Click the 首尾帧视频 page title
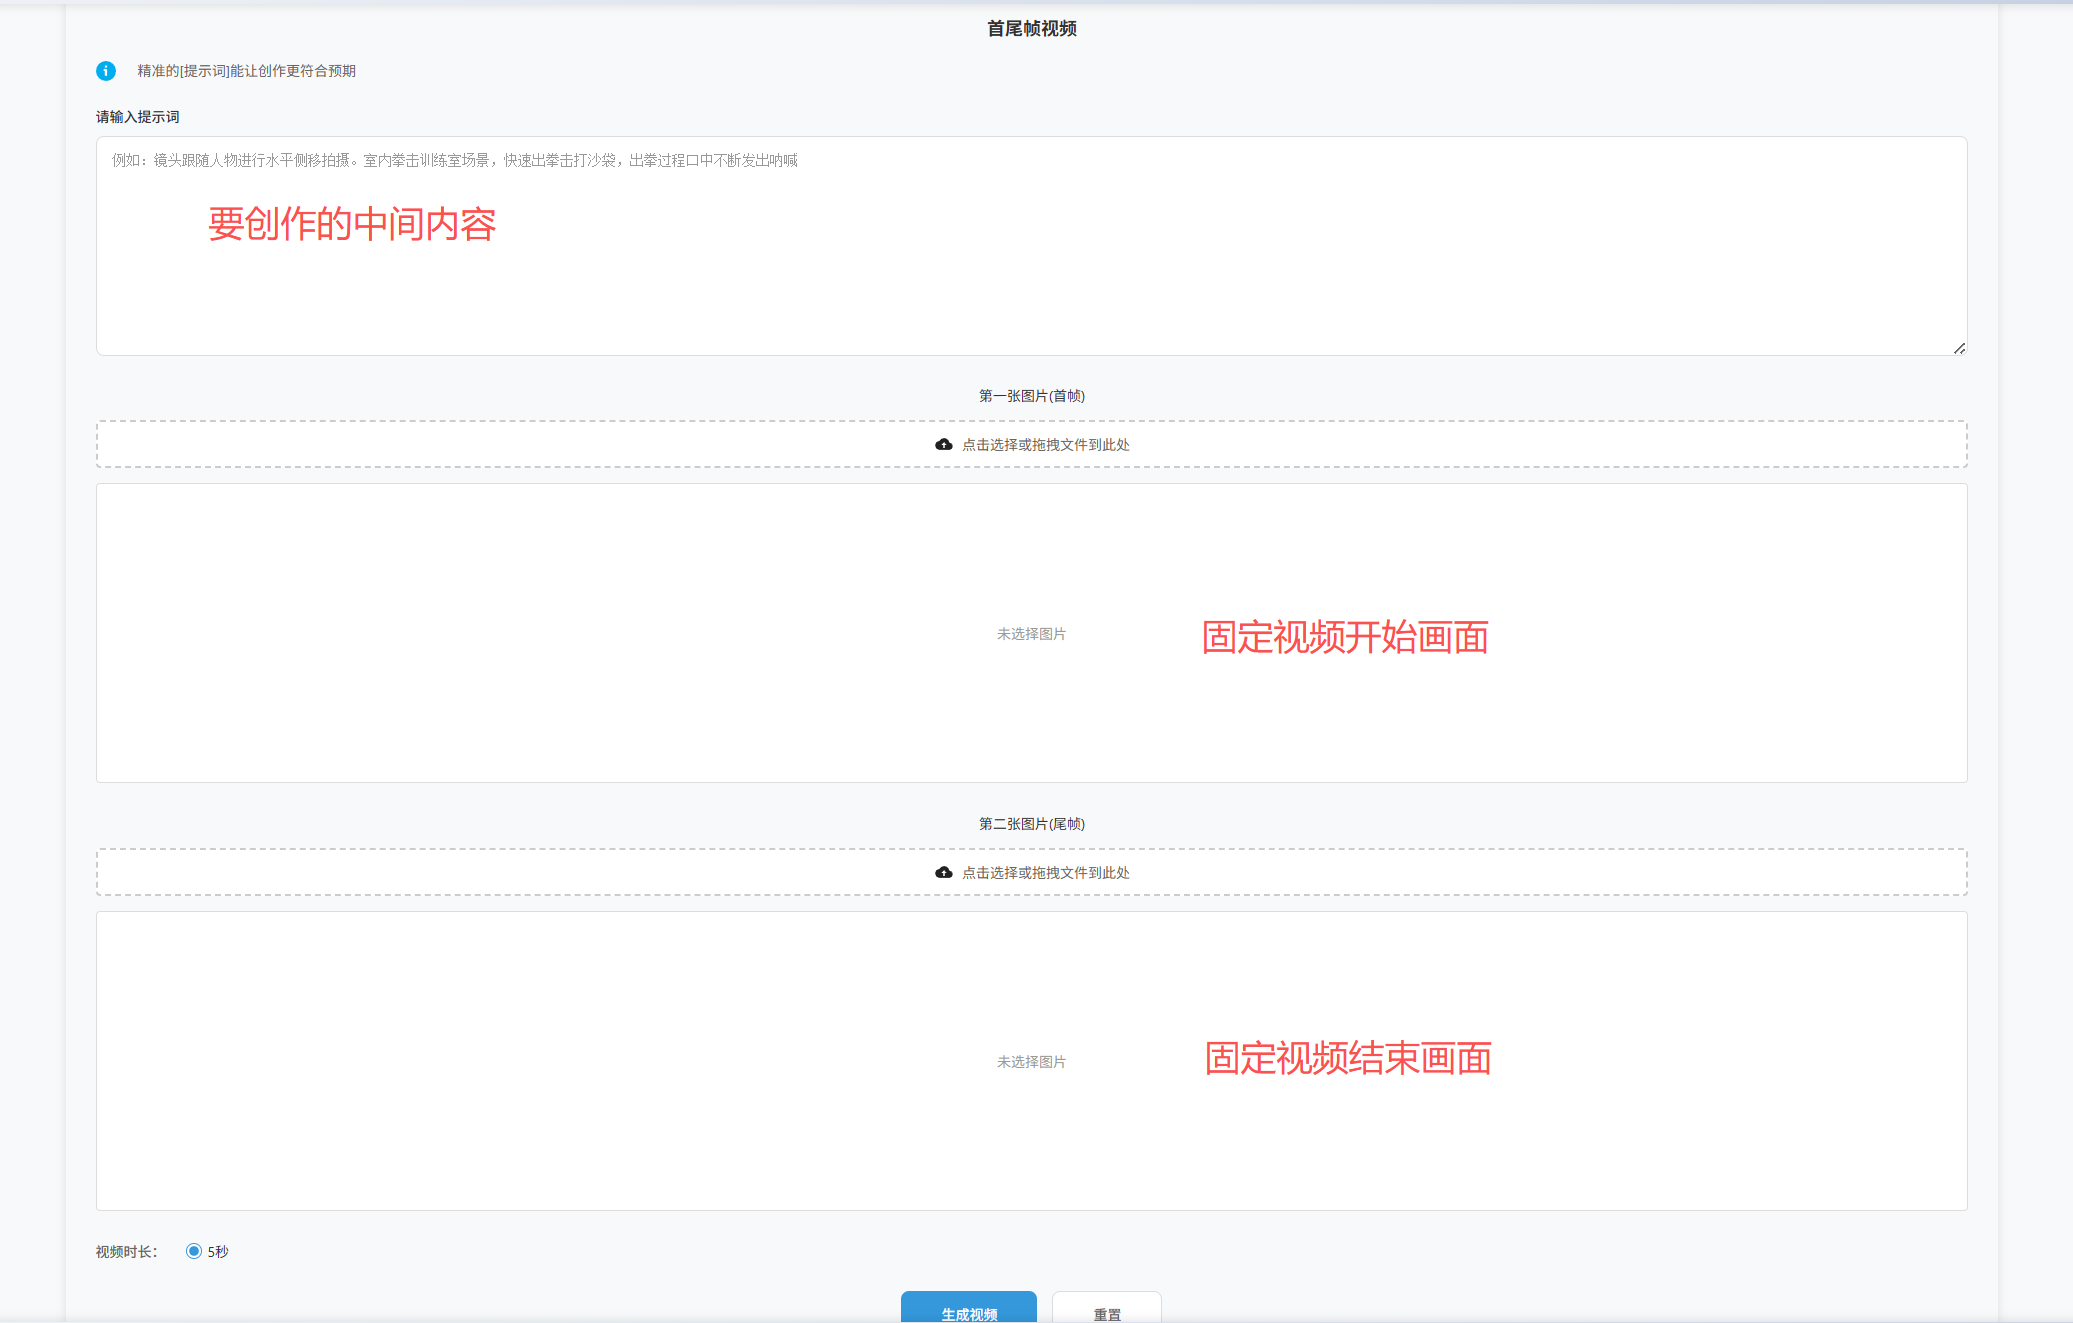The height and width of the screenshot is (1323, 2073). coord(1031,29)
